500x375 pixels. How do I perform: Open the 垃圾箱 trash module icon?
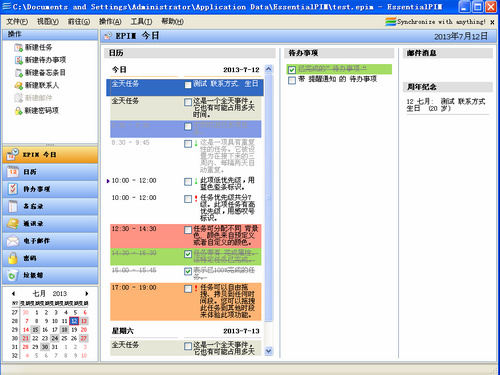point(13,275)
